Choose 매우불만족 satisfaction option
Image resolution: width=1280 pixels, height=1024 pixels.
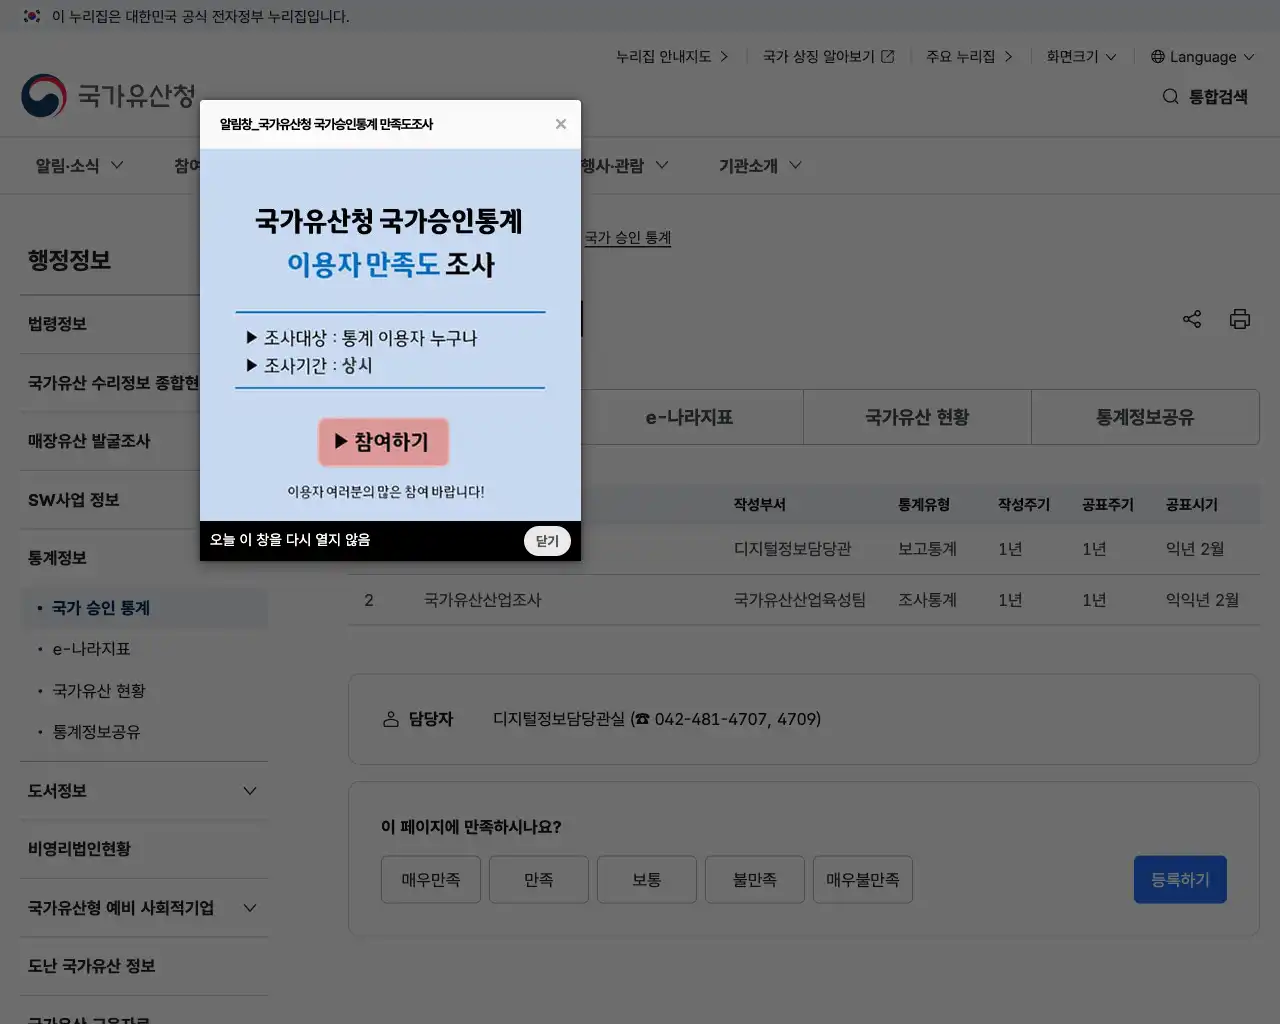pyautogui.click(x=863, y=880)
